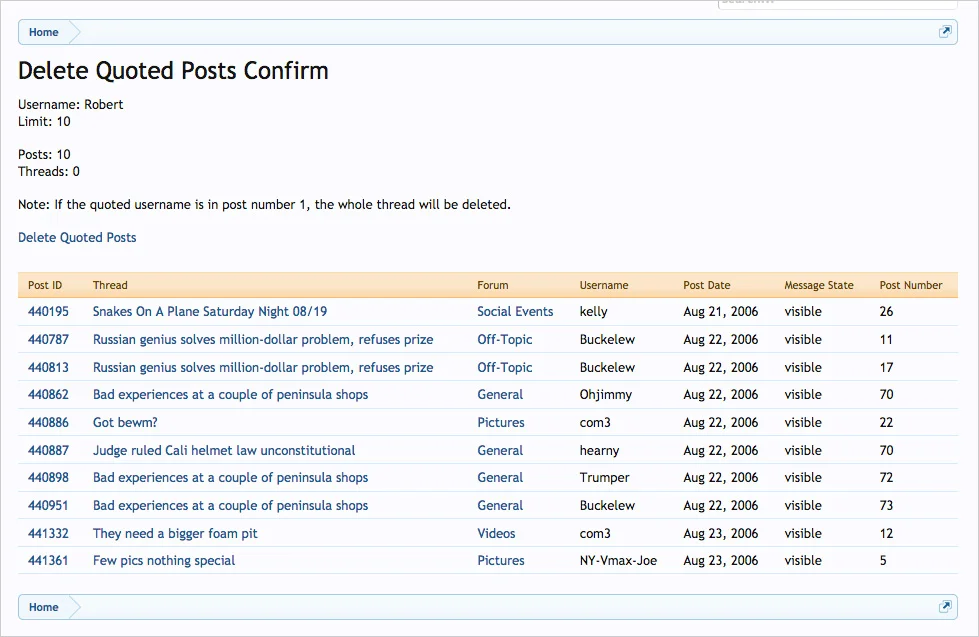Visit Off-Topic forum in the 440787 row
979x637 pixels.
tap(504, 340)
